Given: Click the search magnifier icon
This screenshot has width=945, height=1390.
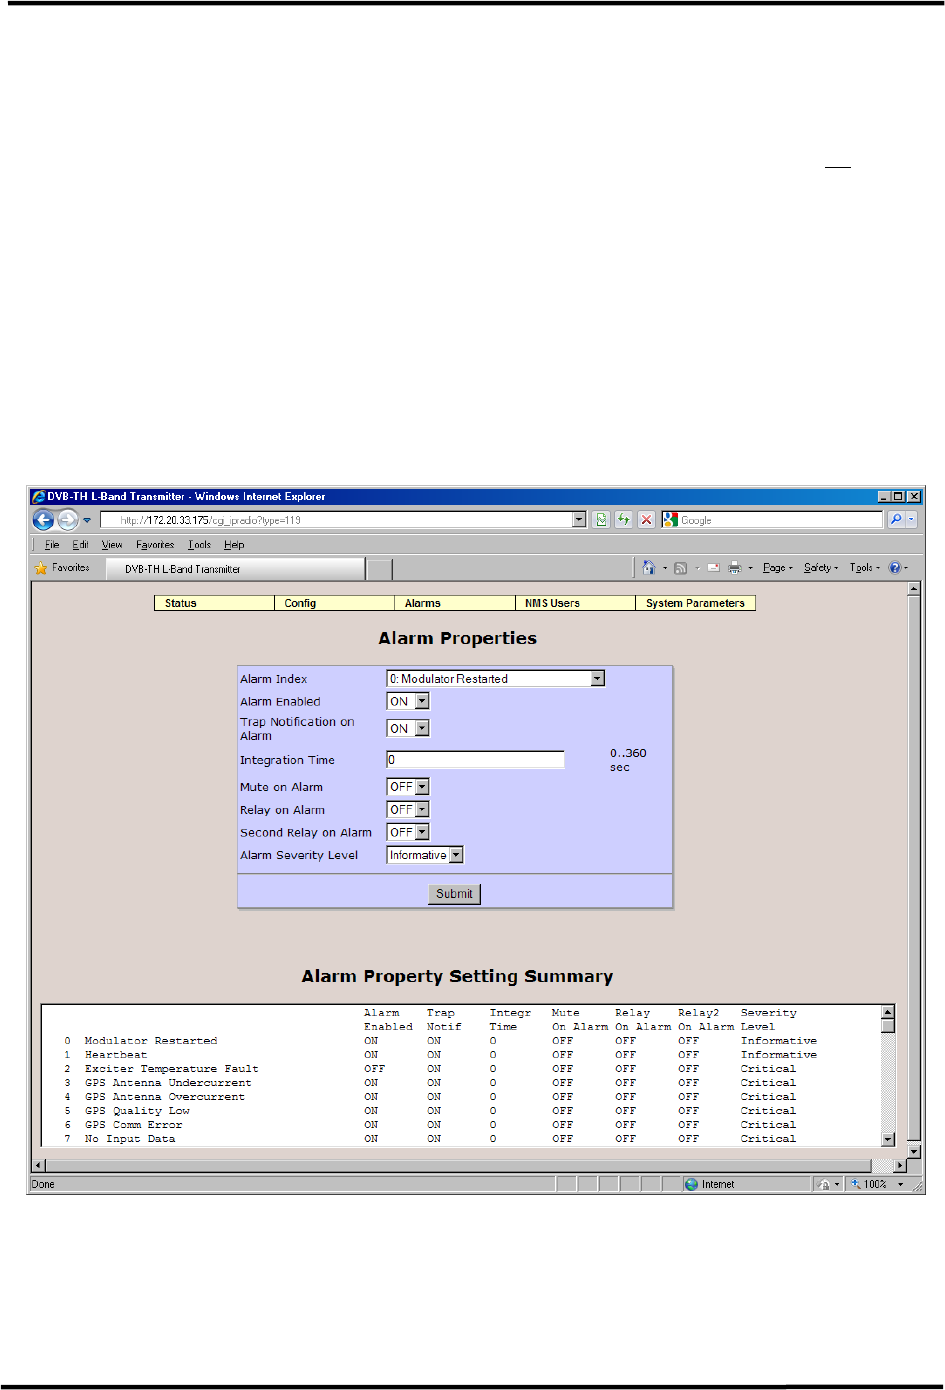Looking at the screenshot, I should 896,520.
